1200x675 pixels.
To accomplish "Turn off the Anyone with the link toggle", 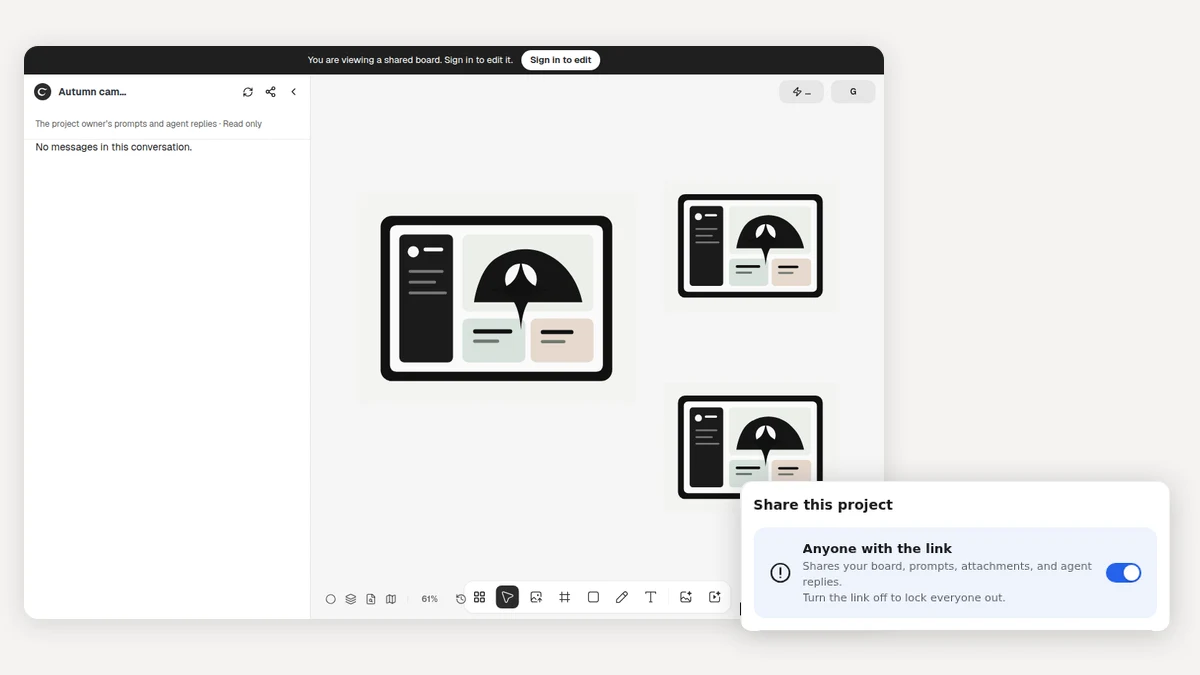I will (x=1123, y=573).
